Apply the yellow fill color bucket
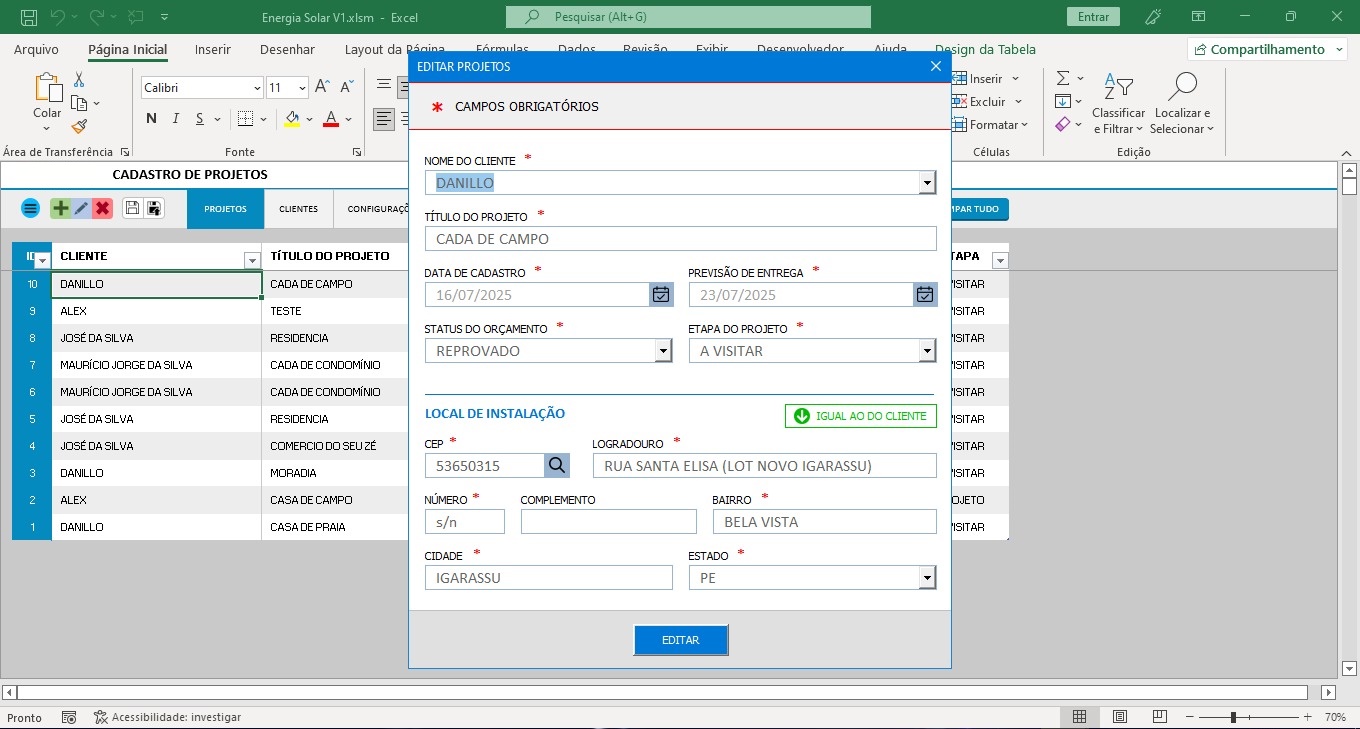Screen dimensions: 1360x729 click(292, 119)
